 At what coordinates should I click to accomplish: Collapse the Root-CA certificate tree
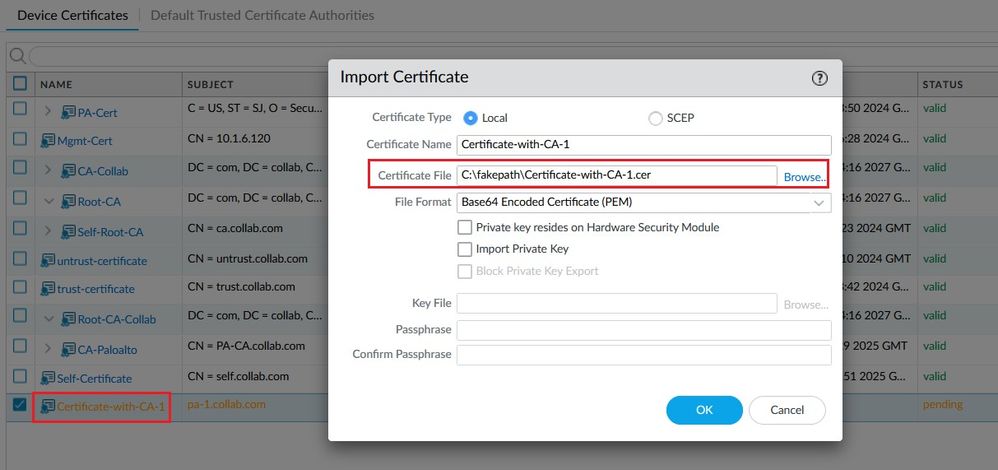(x=48, y=201)
